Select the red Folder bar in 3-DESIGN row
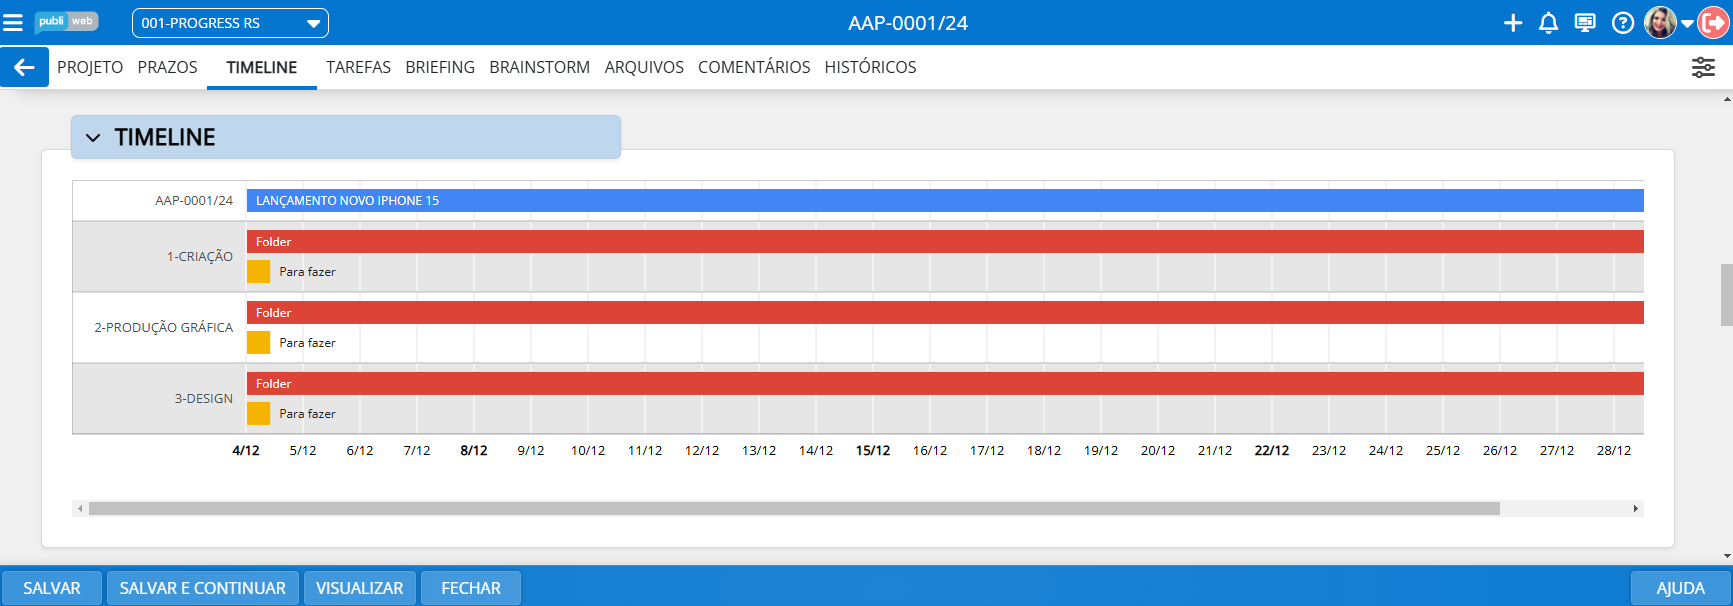 [945, 384]
